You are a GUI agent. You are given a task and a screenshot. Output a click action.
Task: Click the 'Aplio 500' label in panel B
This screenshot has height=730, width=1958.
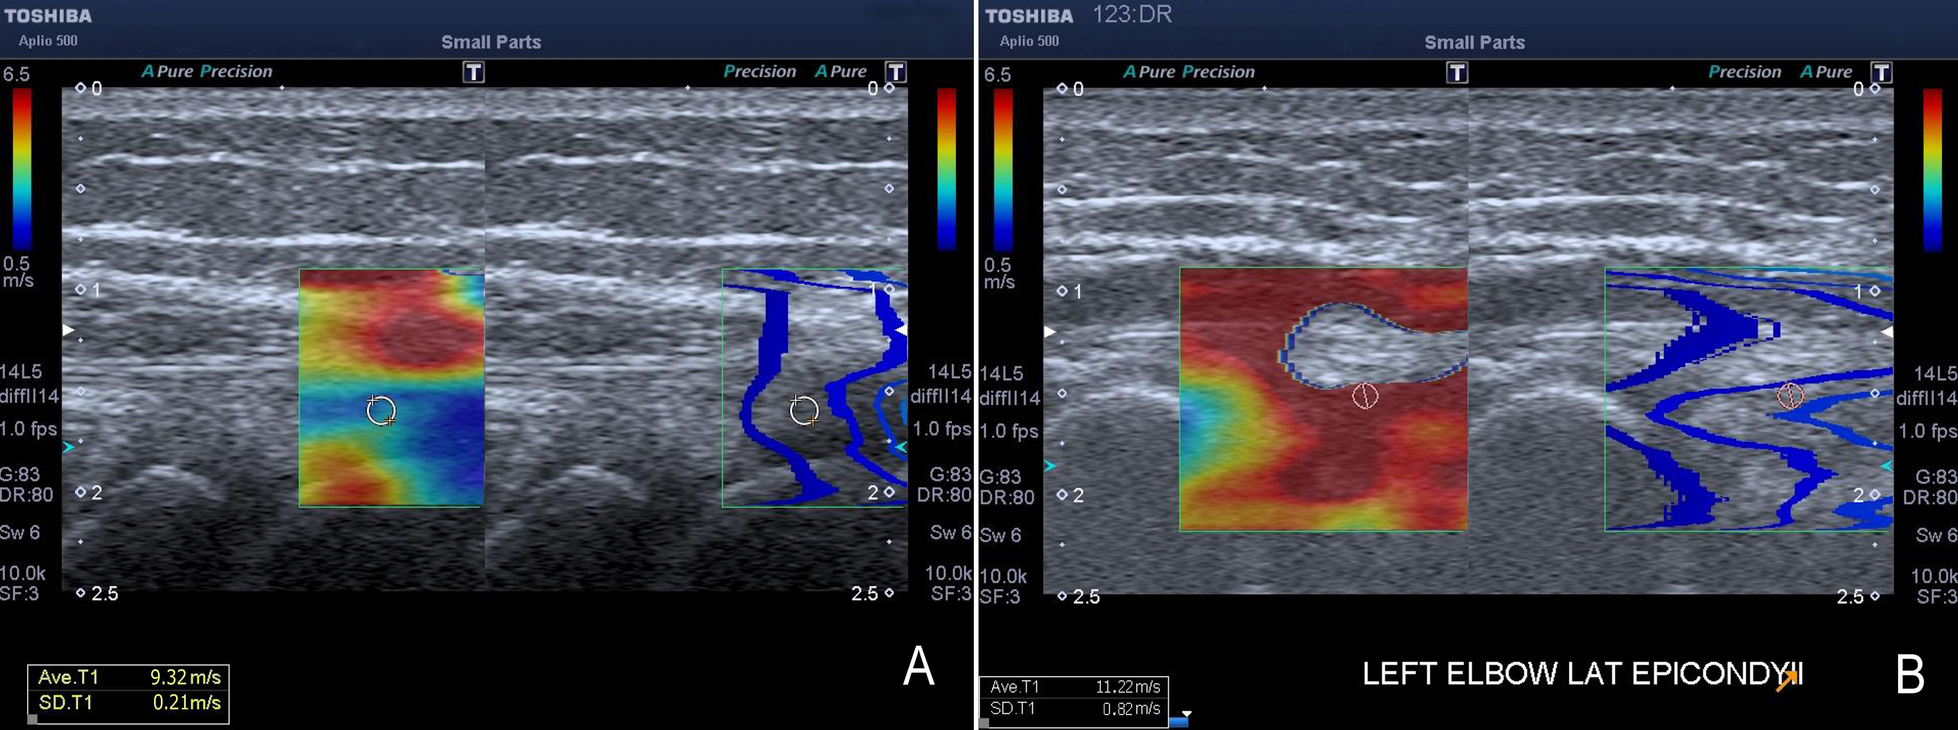[x=1029, y=41]
